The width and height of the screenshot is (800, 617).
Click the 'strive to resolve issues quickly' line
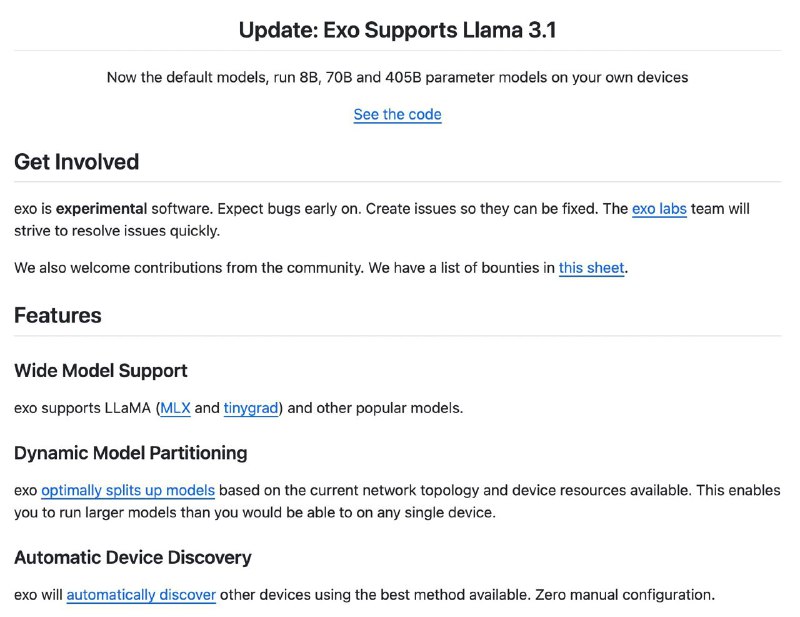click(x=117, y=231)
